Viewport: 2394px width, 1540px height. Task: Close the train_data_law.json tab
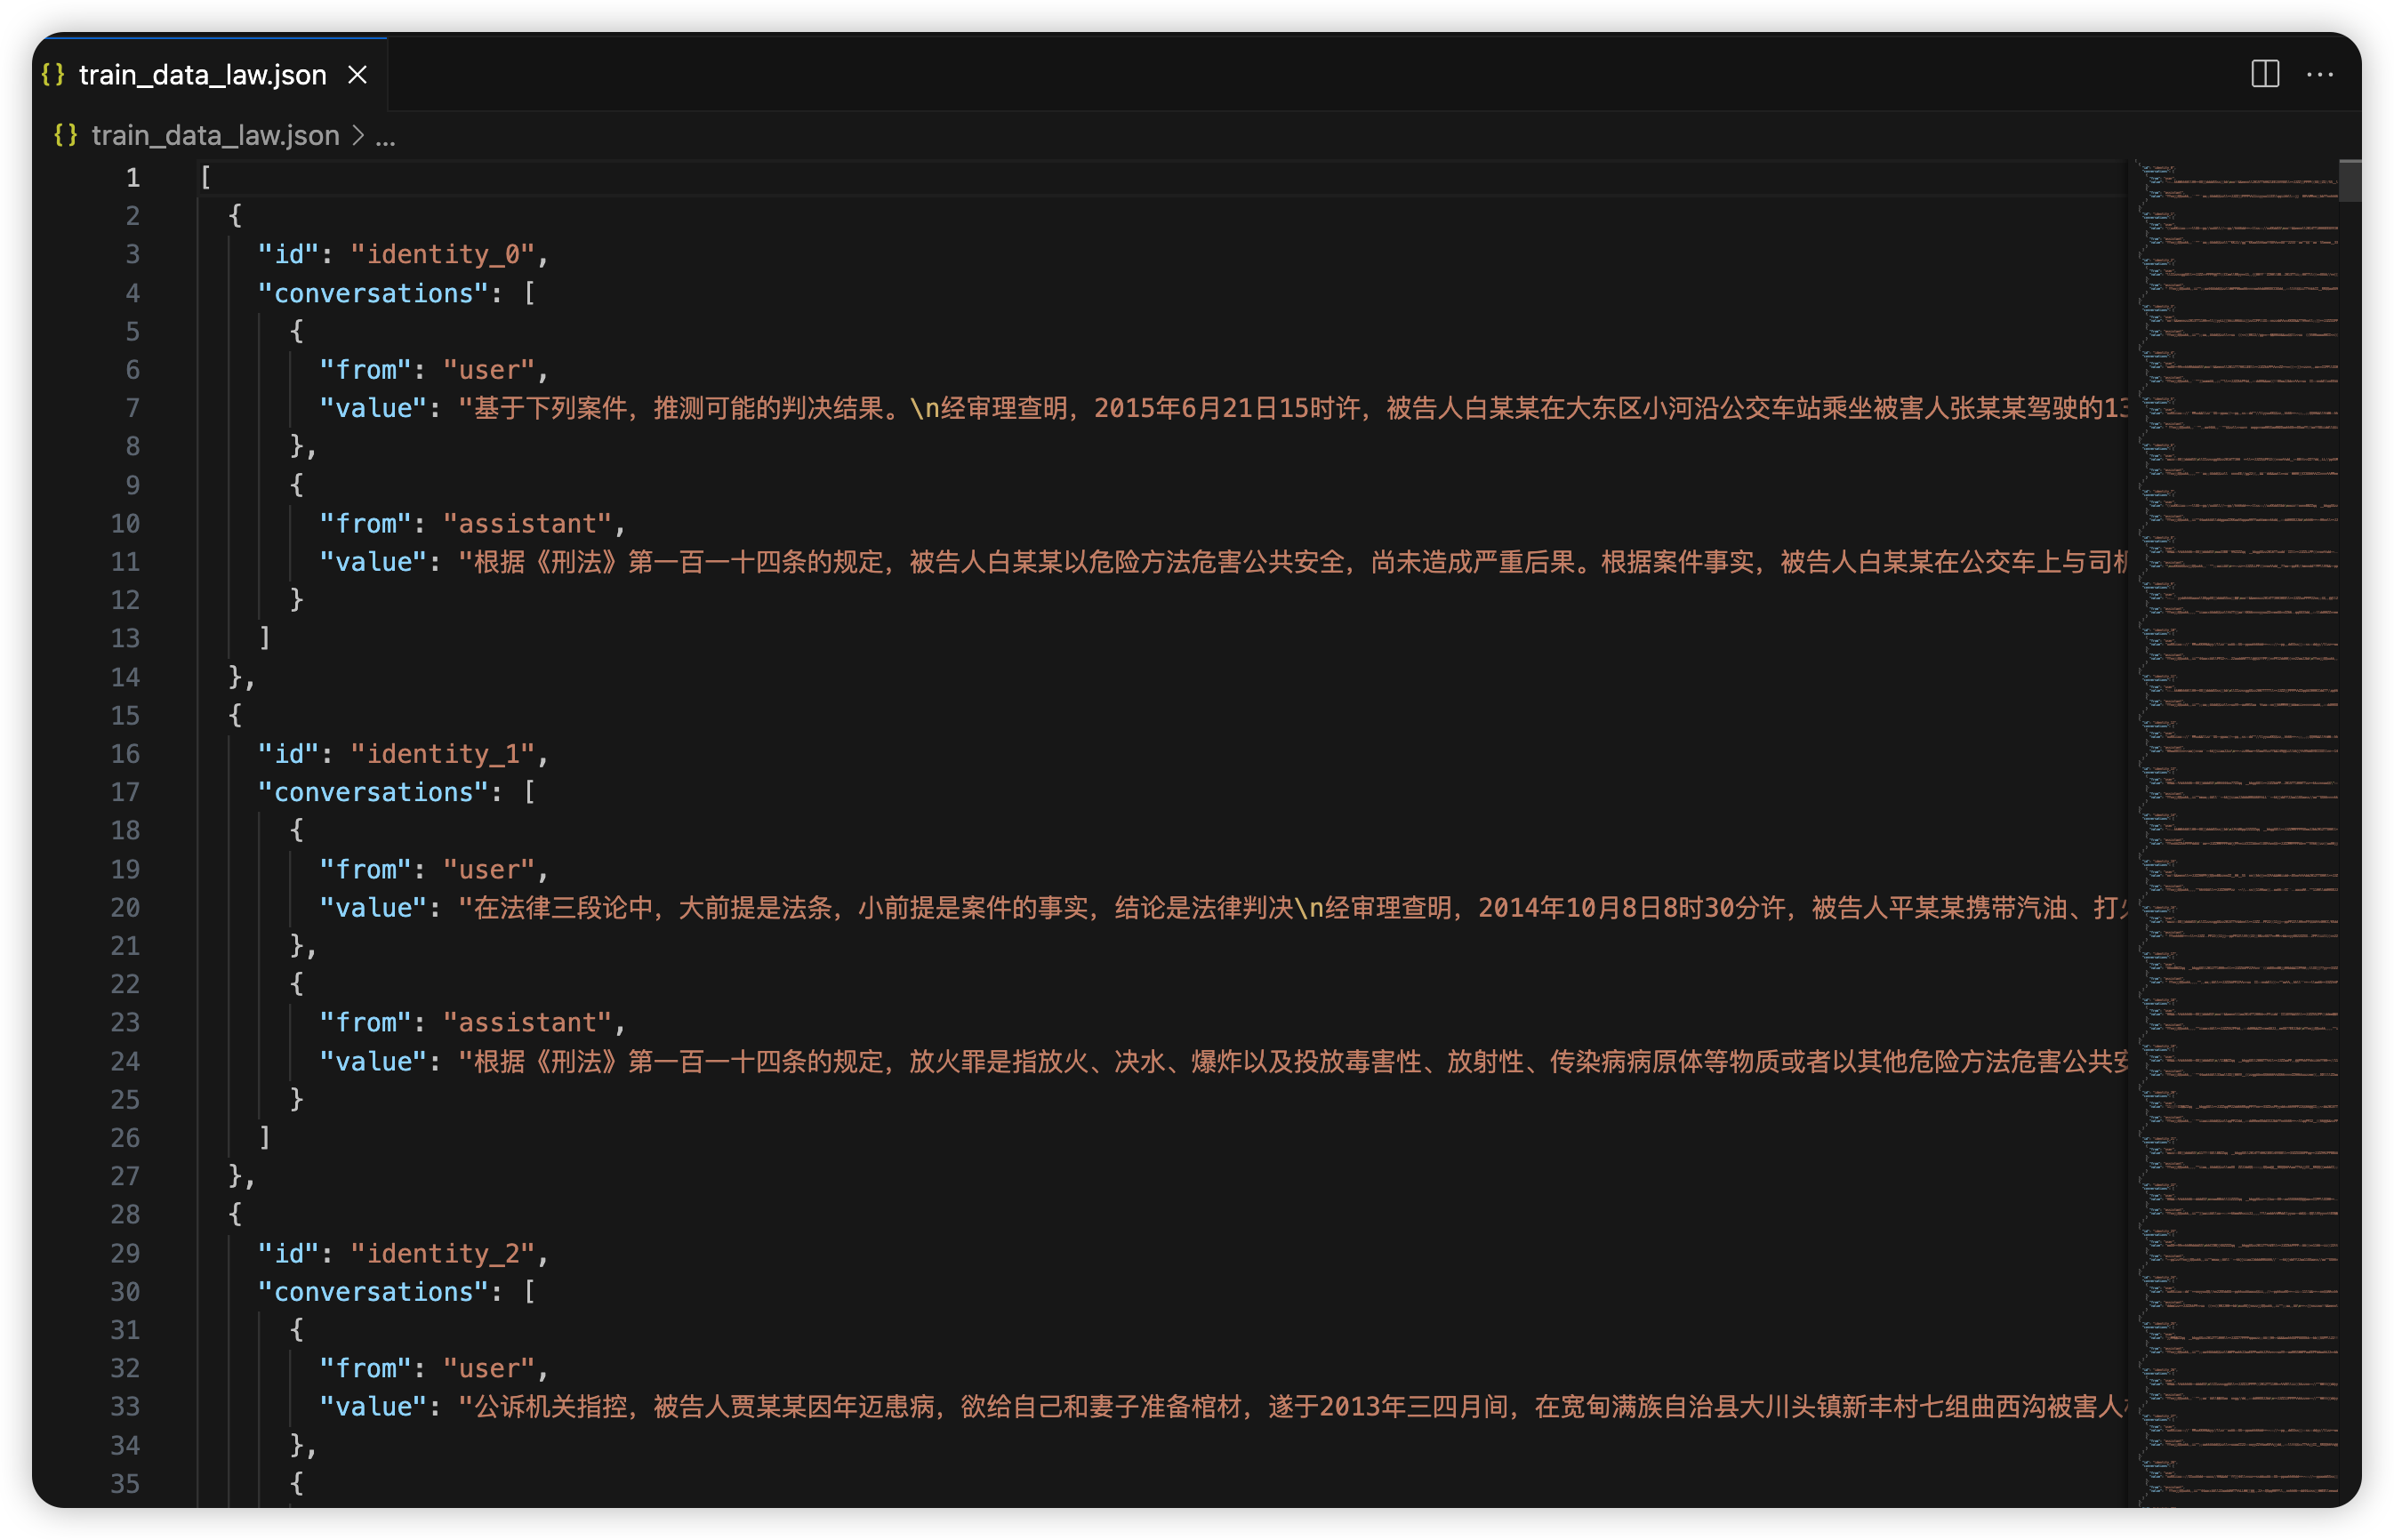tap(357, 75)
